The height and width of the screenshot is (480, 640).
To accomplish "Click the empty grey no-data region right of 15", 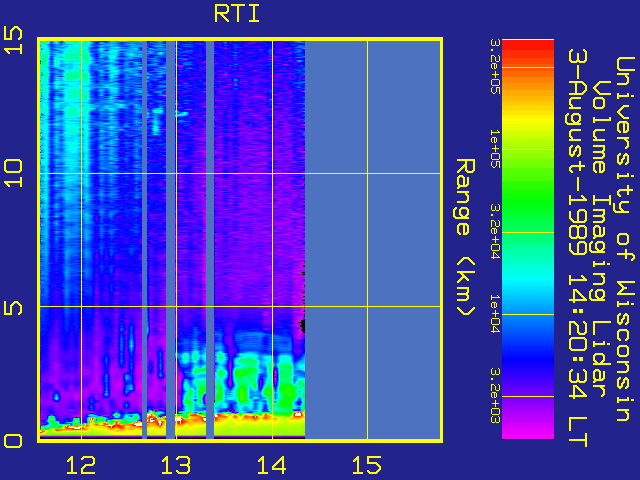I will 404,240.
